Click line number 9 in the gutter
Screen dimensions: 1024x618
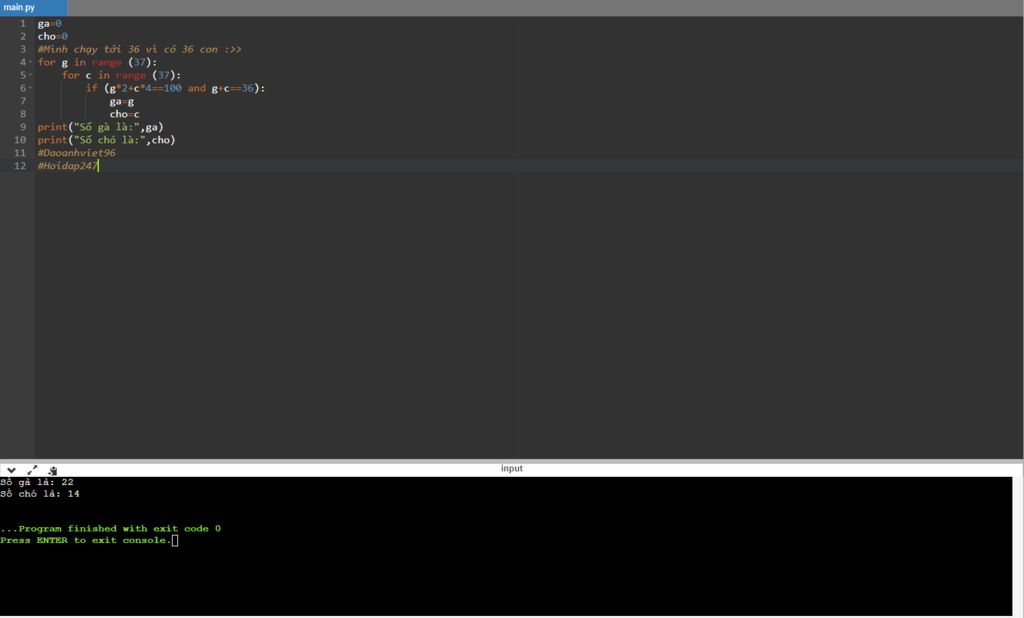tap(22, 127)
